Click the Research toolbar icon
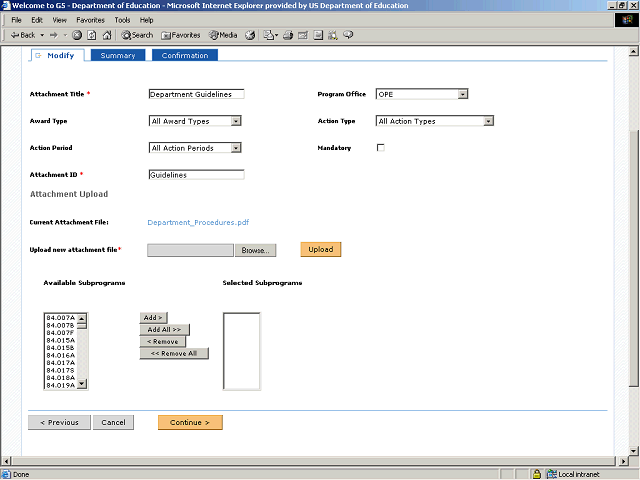This screenshot has height=480, width=640. pyautogui.click(x=333, y=35)
